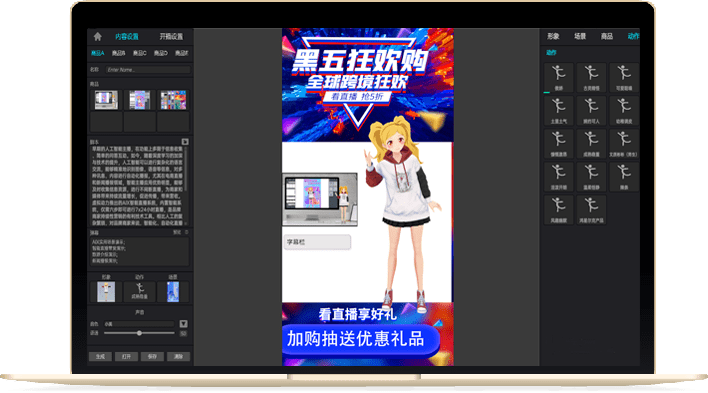Click the 生成 button
Viewport: 708px width, 393px height.
point(100,356)
